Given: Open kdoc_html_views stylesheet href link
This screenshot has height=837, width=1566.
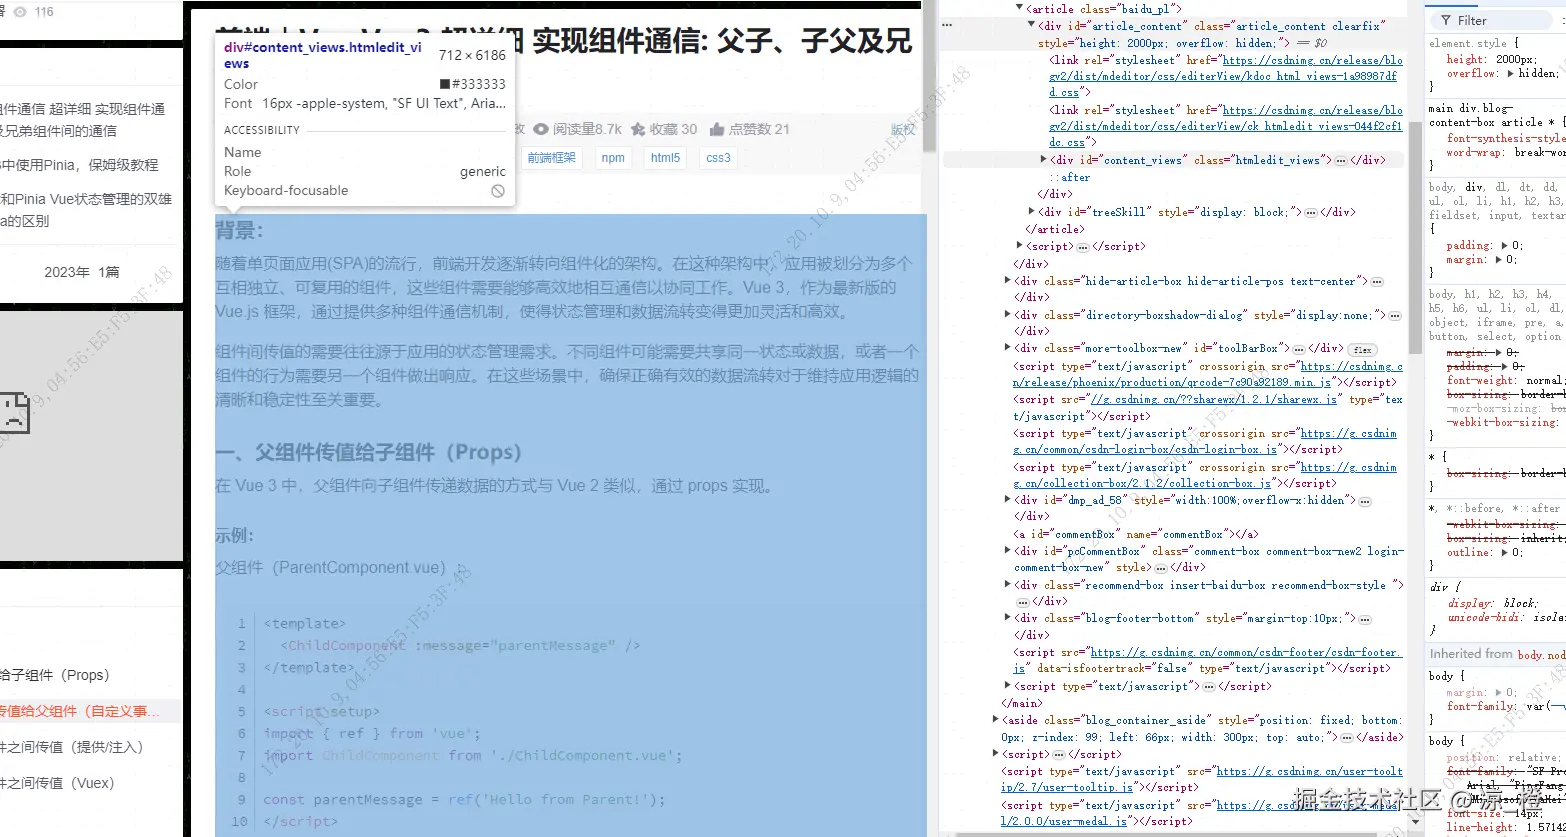Looking at the screenshot, I should pyautogui.click(x=1226, y=76).
